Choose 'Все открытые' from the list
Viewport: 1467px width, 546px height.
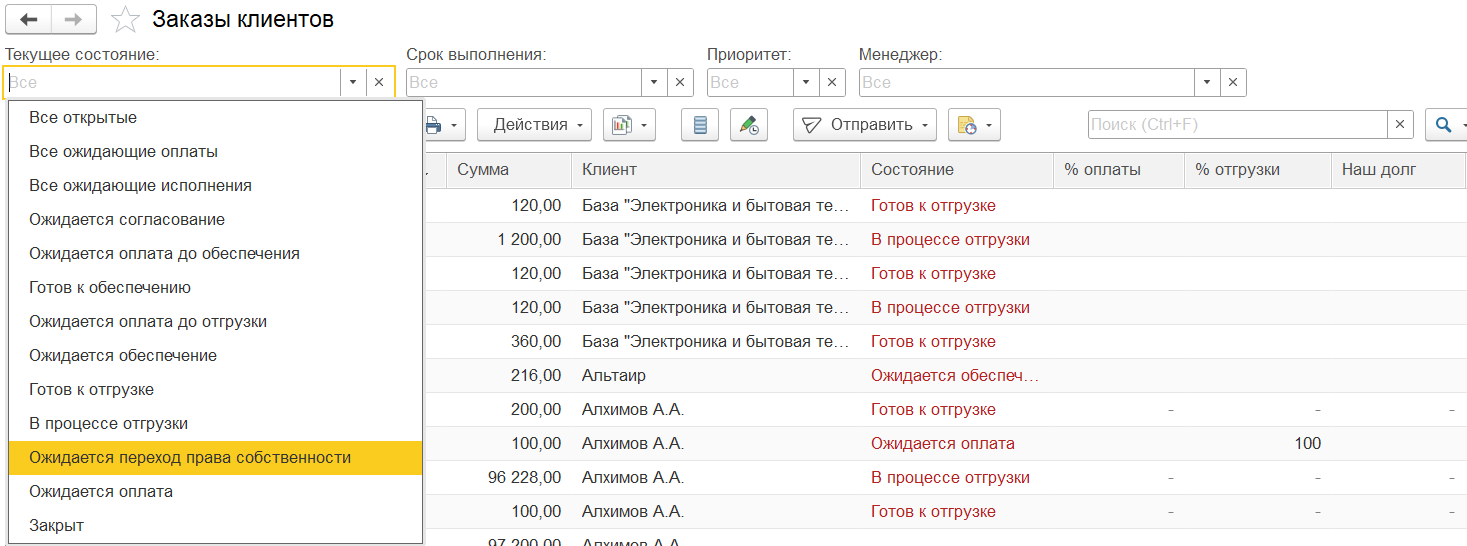[83, 118]
